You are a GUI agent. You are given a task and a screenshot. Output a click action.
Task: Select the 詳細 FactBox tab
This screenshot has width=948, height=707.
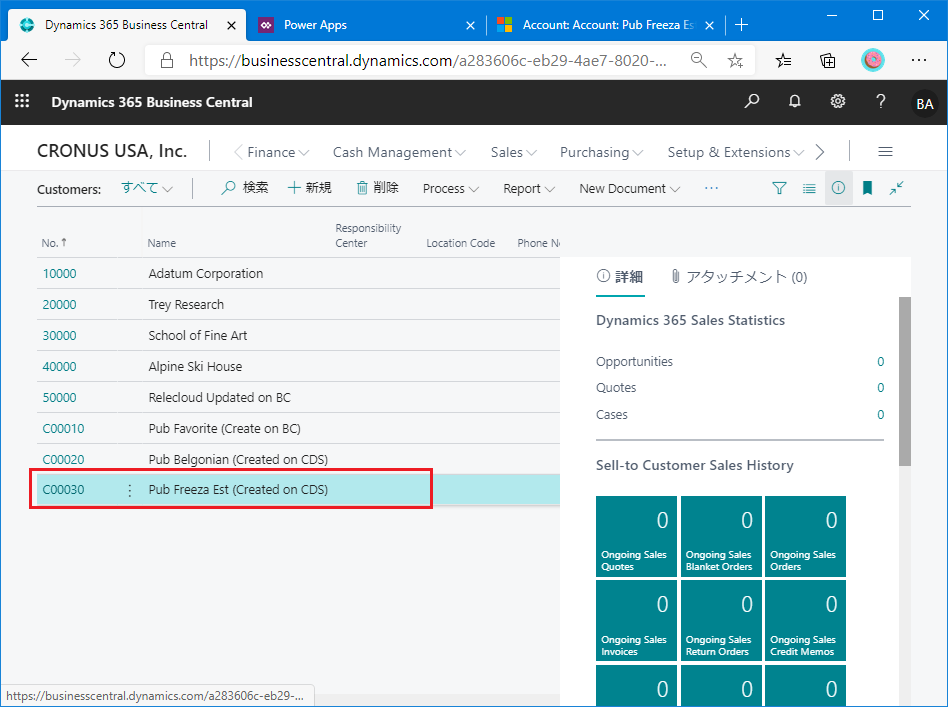620,277
